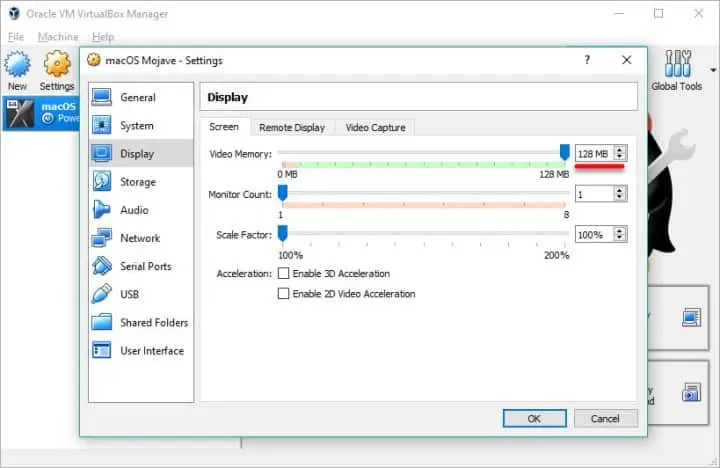
Task: Select the User Interface category icon
Action: 101,350
